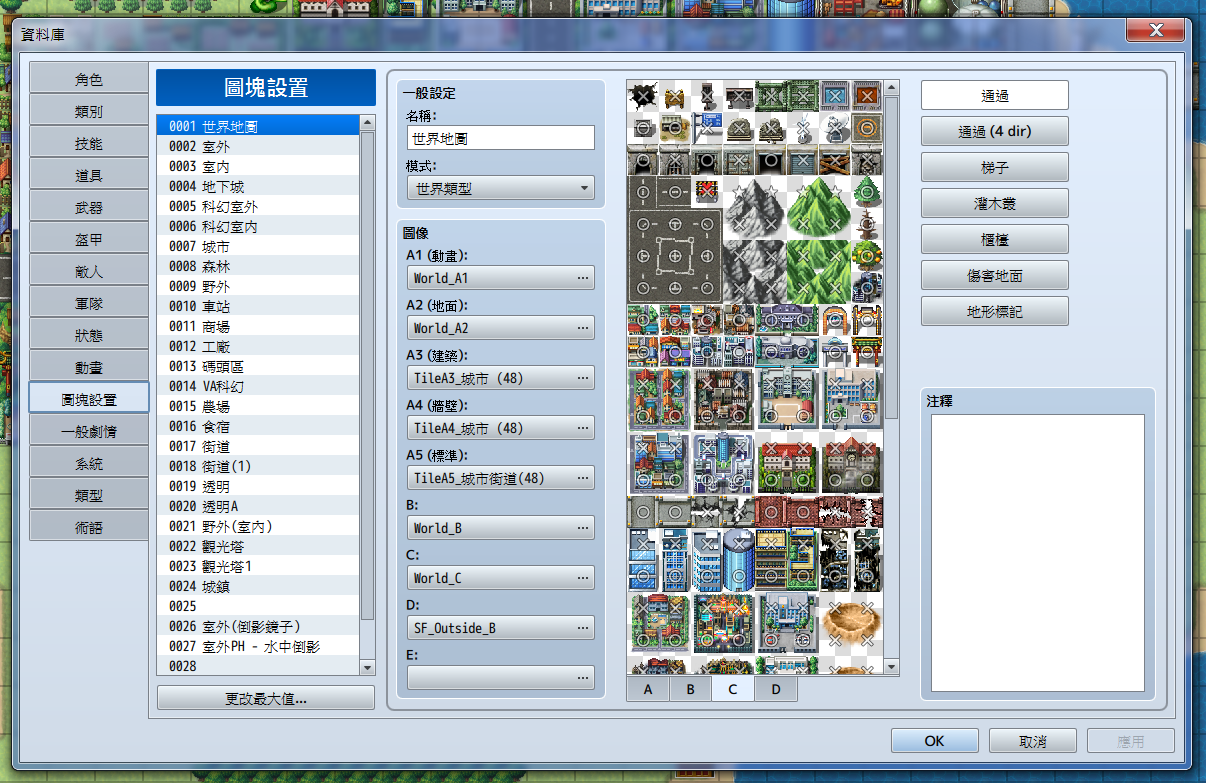Switch to tile palette tab A
Viewport: 1206px width, 783px height.
point(648,689)
